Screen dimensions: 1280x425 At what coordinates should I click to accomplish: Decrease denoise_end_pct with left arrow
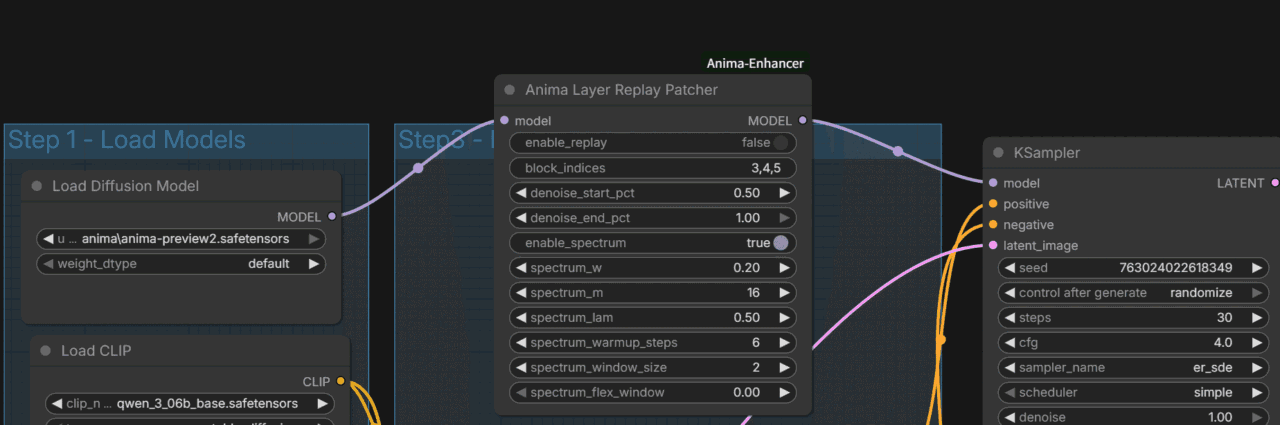(x=520, y=218)
